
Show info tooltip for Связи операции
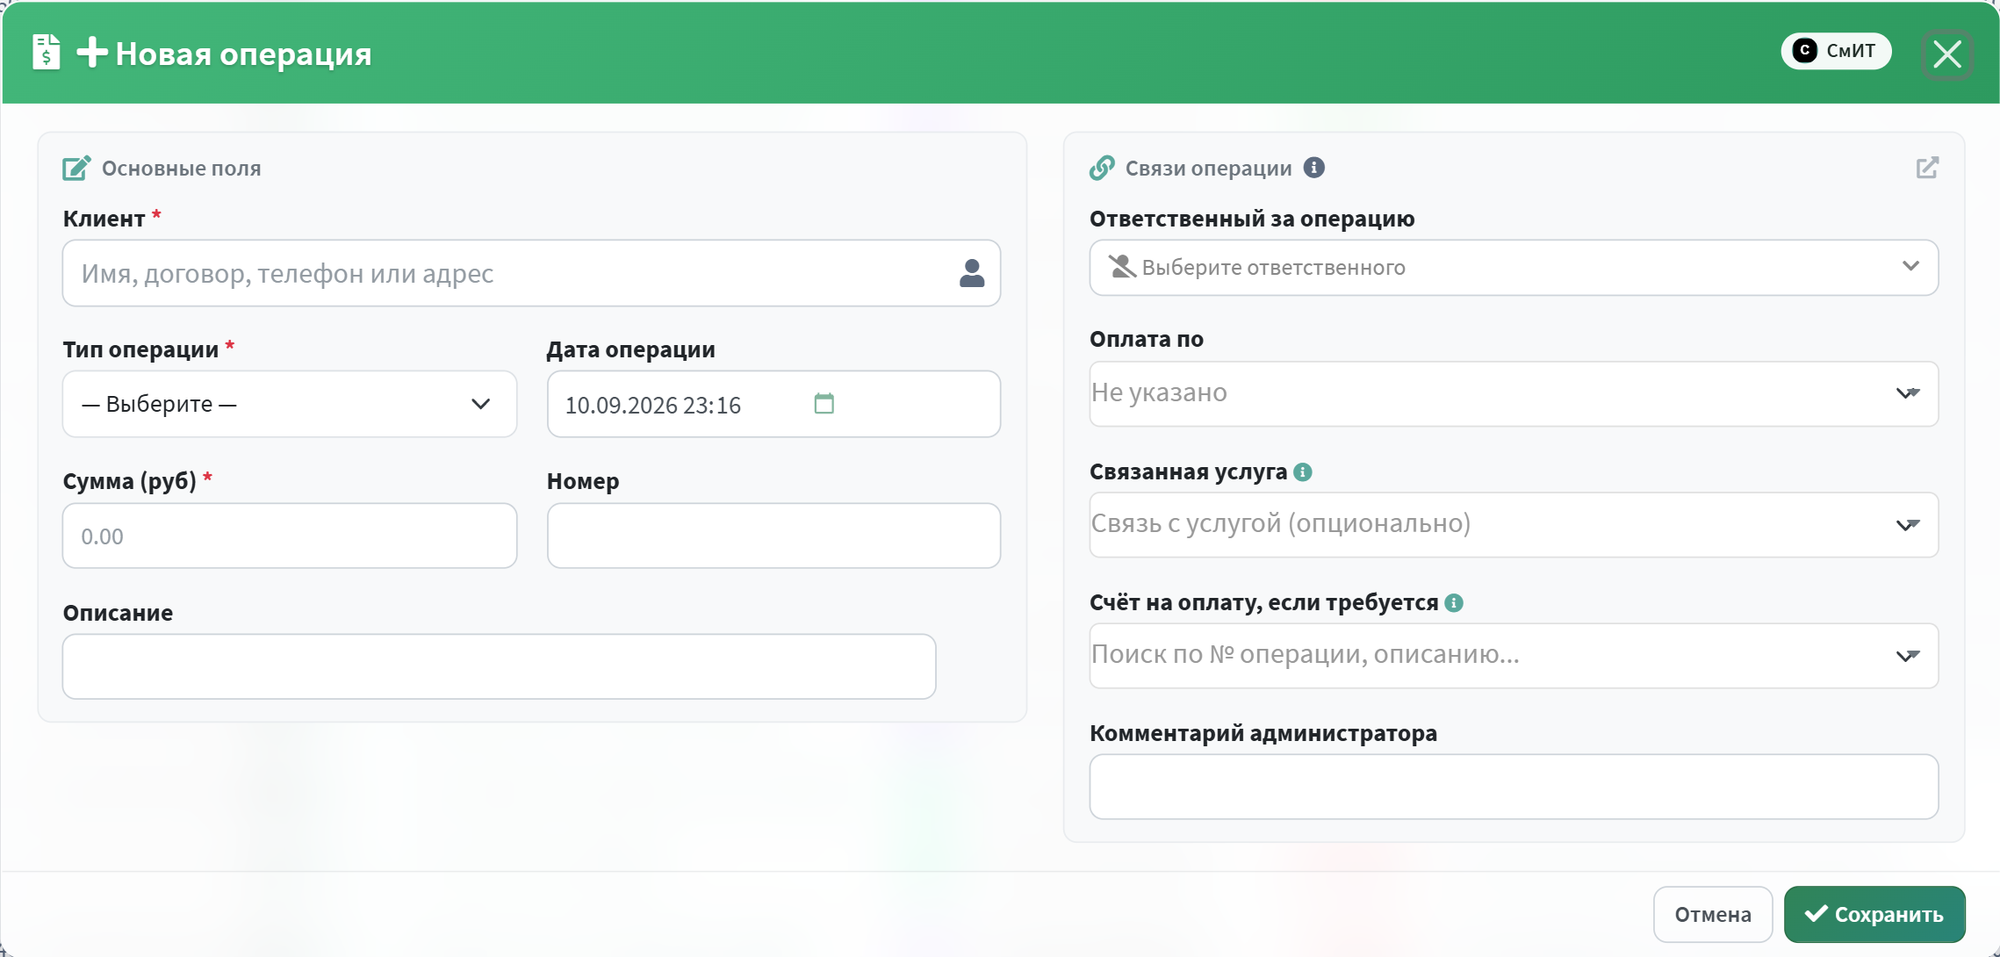click(1314, 168)
